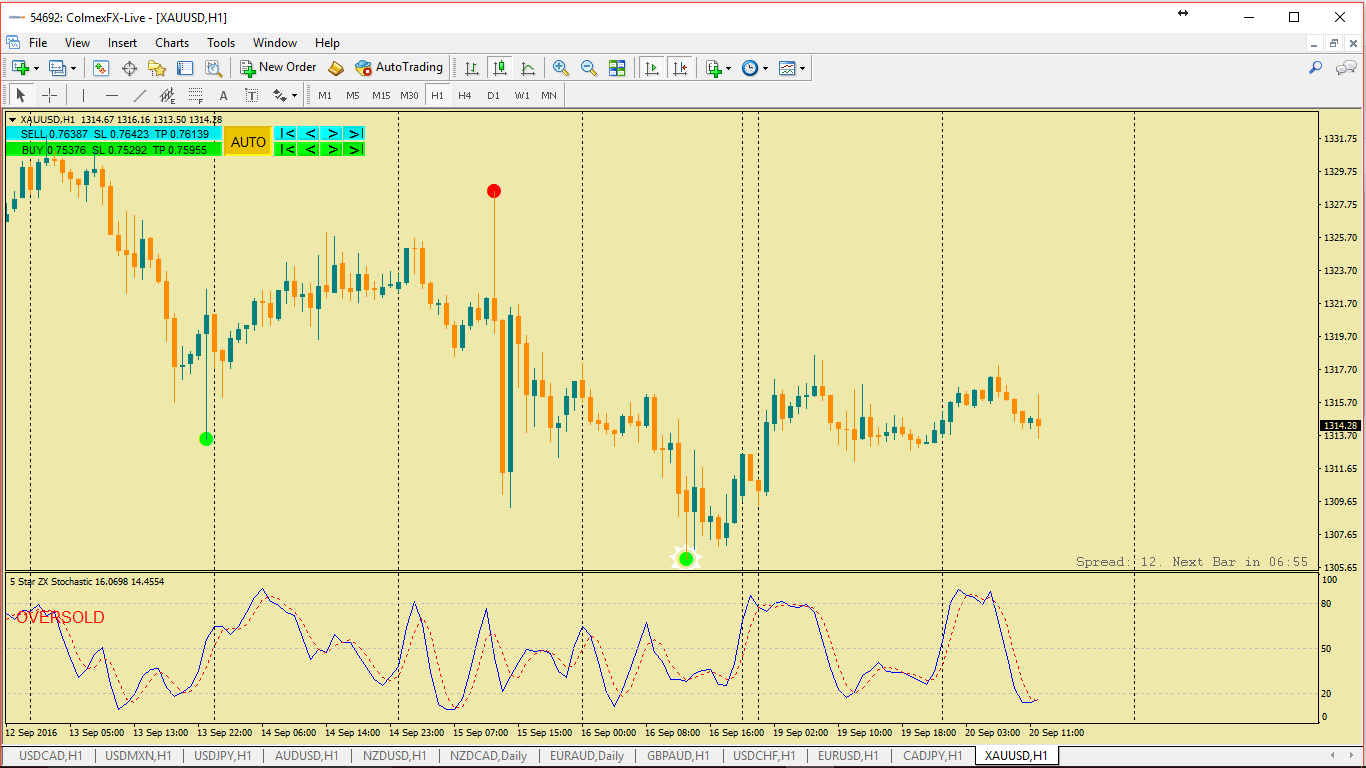Open the Insert menu

pos(123,43)
